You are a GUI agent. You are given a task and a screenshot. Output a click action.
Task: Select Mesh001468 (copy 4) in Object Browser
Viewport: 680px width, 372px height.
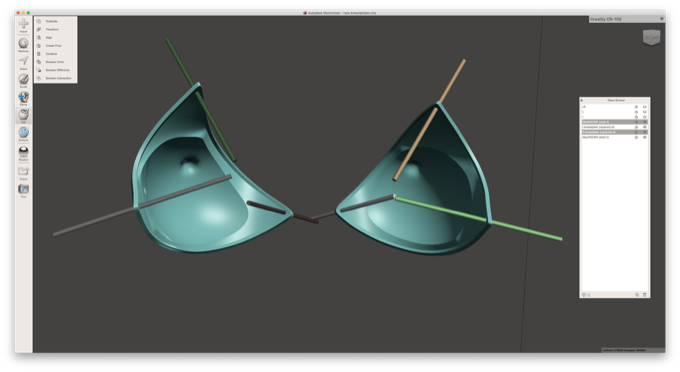point(615,122)
